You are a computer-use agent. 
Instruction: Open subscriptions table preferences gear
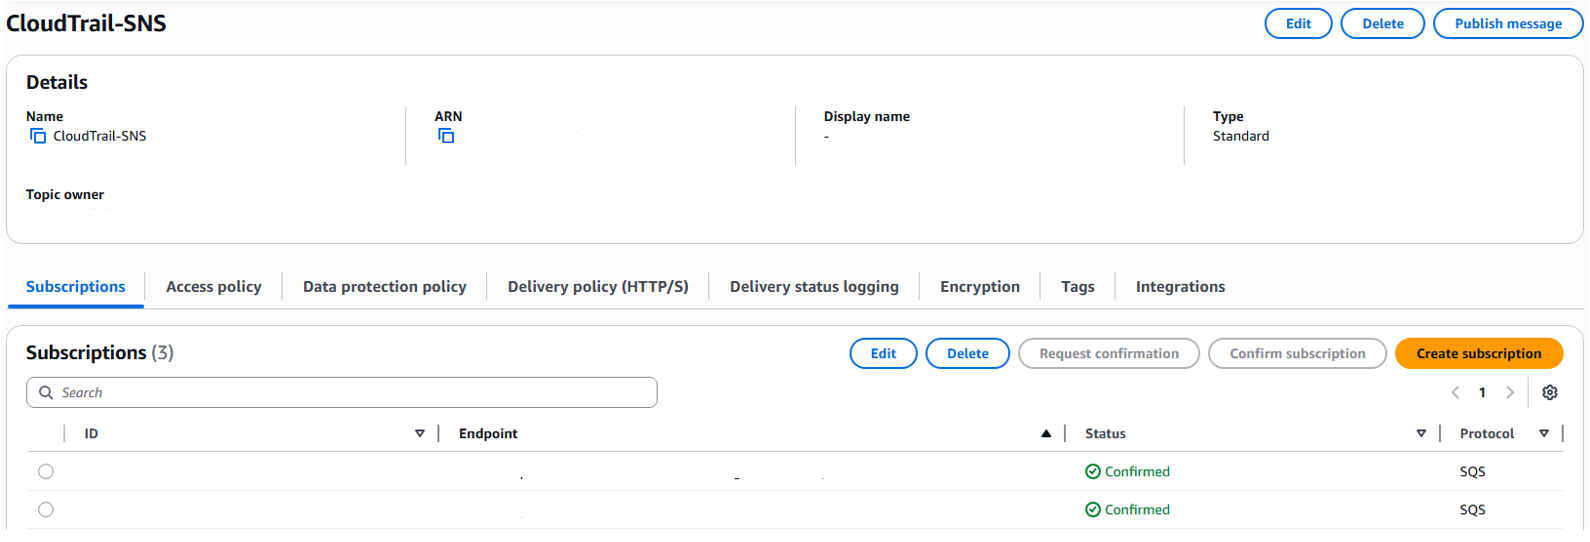pyautogui.click(x=1550, y=393)
